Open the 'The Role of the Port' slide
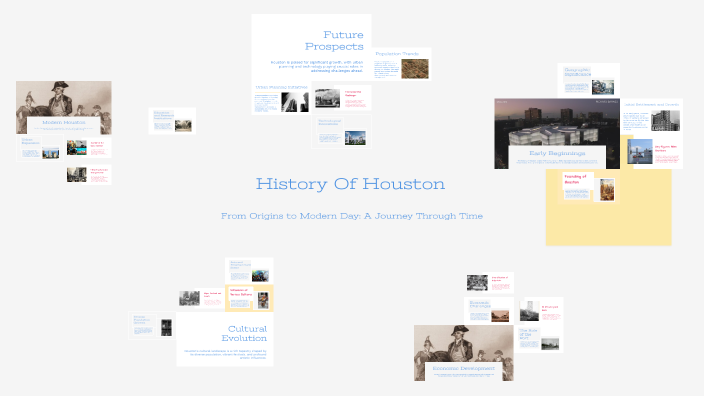Image resolution: width=704 pixels, height=396 pixels. (x=539, y=339)
